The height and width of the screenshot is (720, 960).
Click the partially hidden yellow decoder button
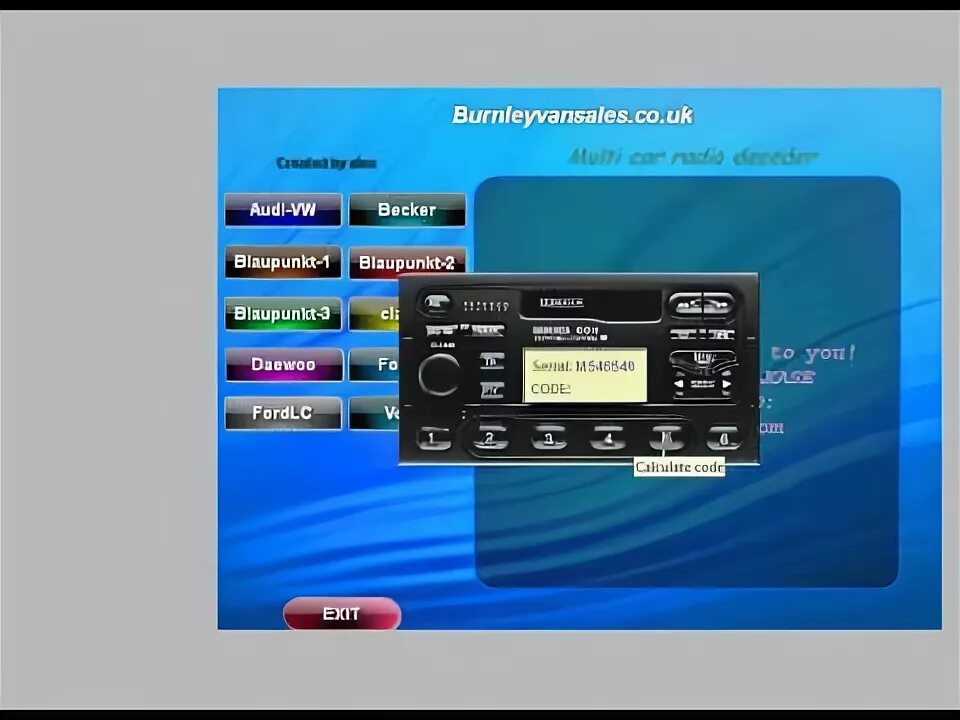point(374,314)
